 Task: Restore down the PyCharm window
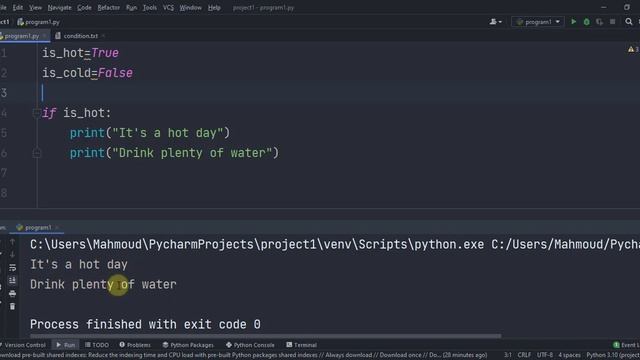click(627, 7)
